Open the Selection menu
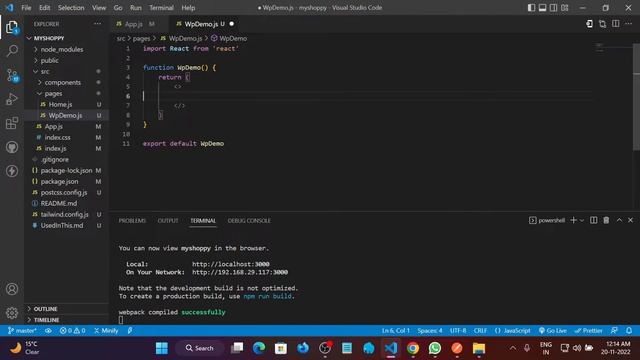 point(71,8)
